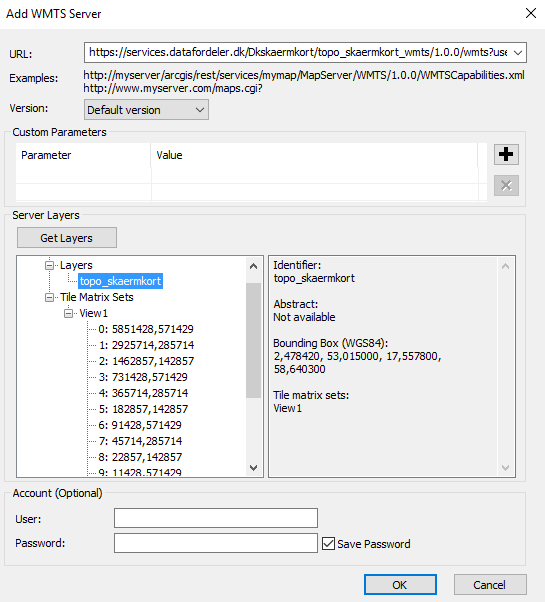Image resolution: width=545 pixels, height=602 pixels.
Task: Click layer tree scrollbar down arrow
Action: [253, 468]
